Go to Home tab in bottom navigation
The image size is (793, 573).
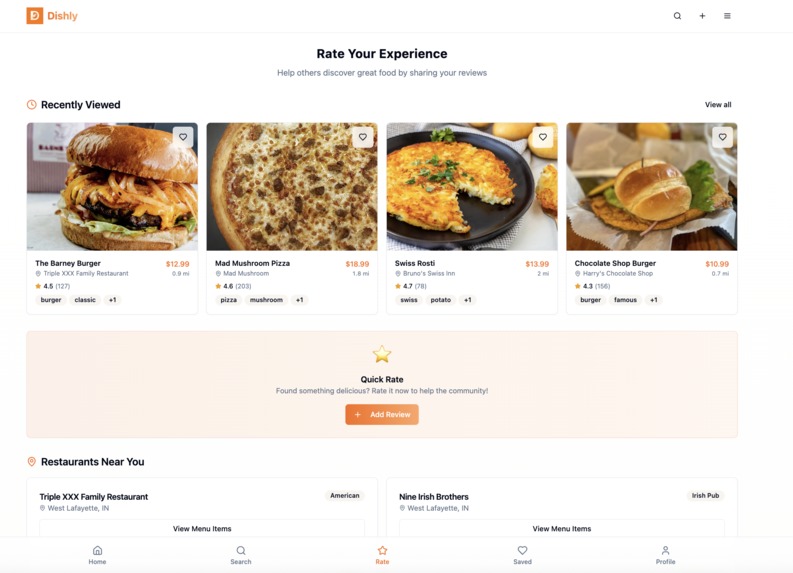[x=98, y=555]
